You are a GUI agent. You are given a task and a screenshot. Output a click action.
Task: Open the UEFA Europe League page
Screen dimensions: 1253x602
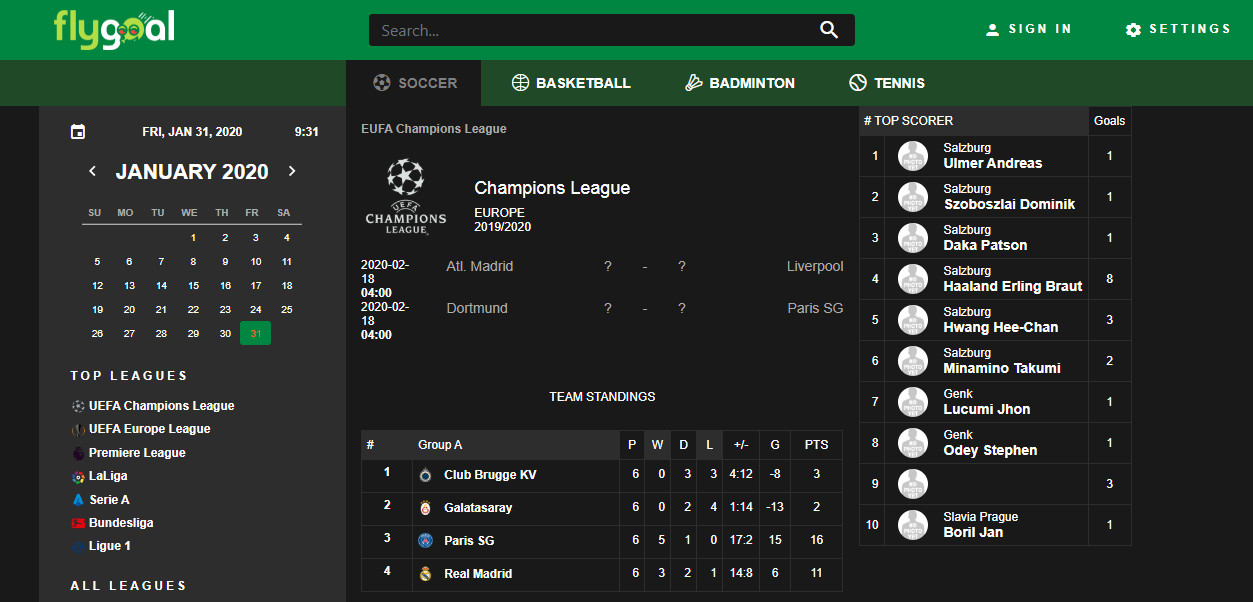tap(146, 429)
